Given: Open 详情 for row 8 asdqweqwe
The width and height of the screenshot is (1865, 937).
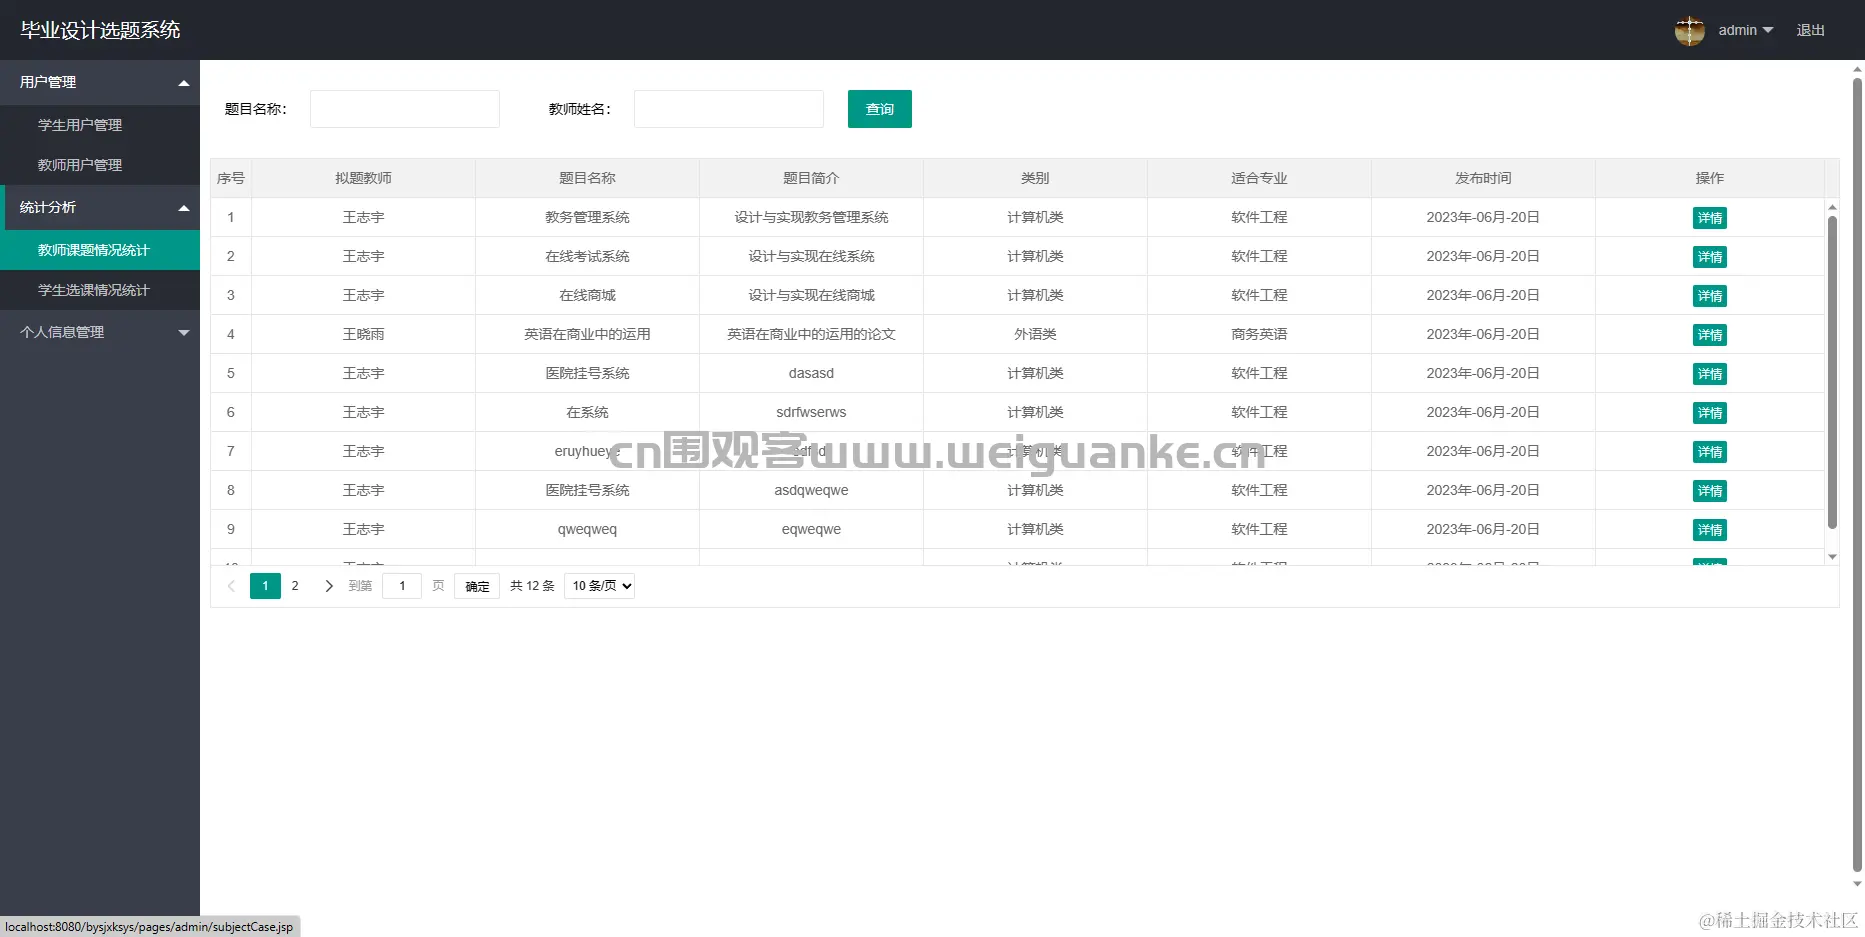Looking at the screenshot, I should tap(1710, 491).
